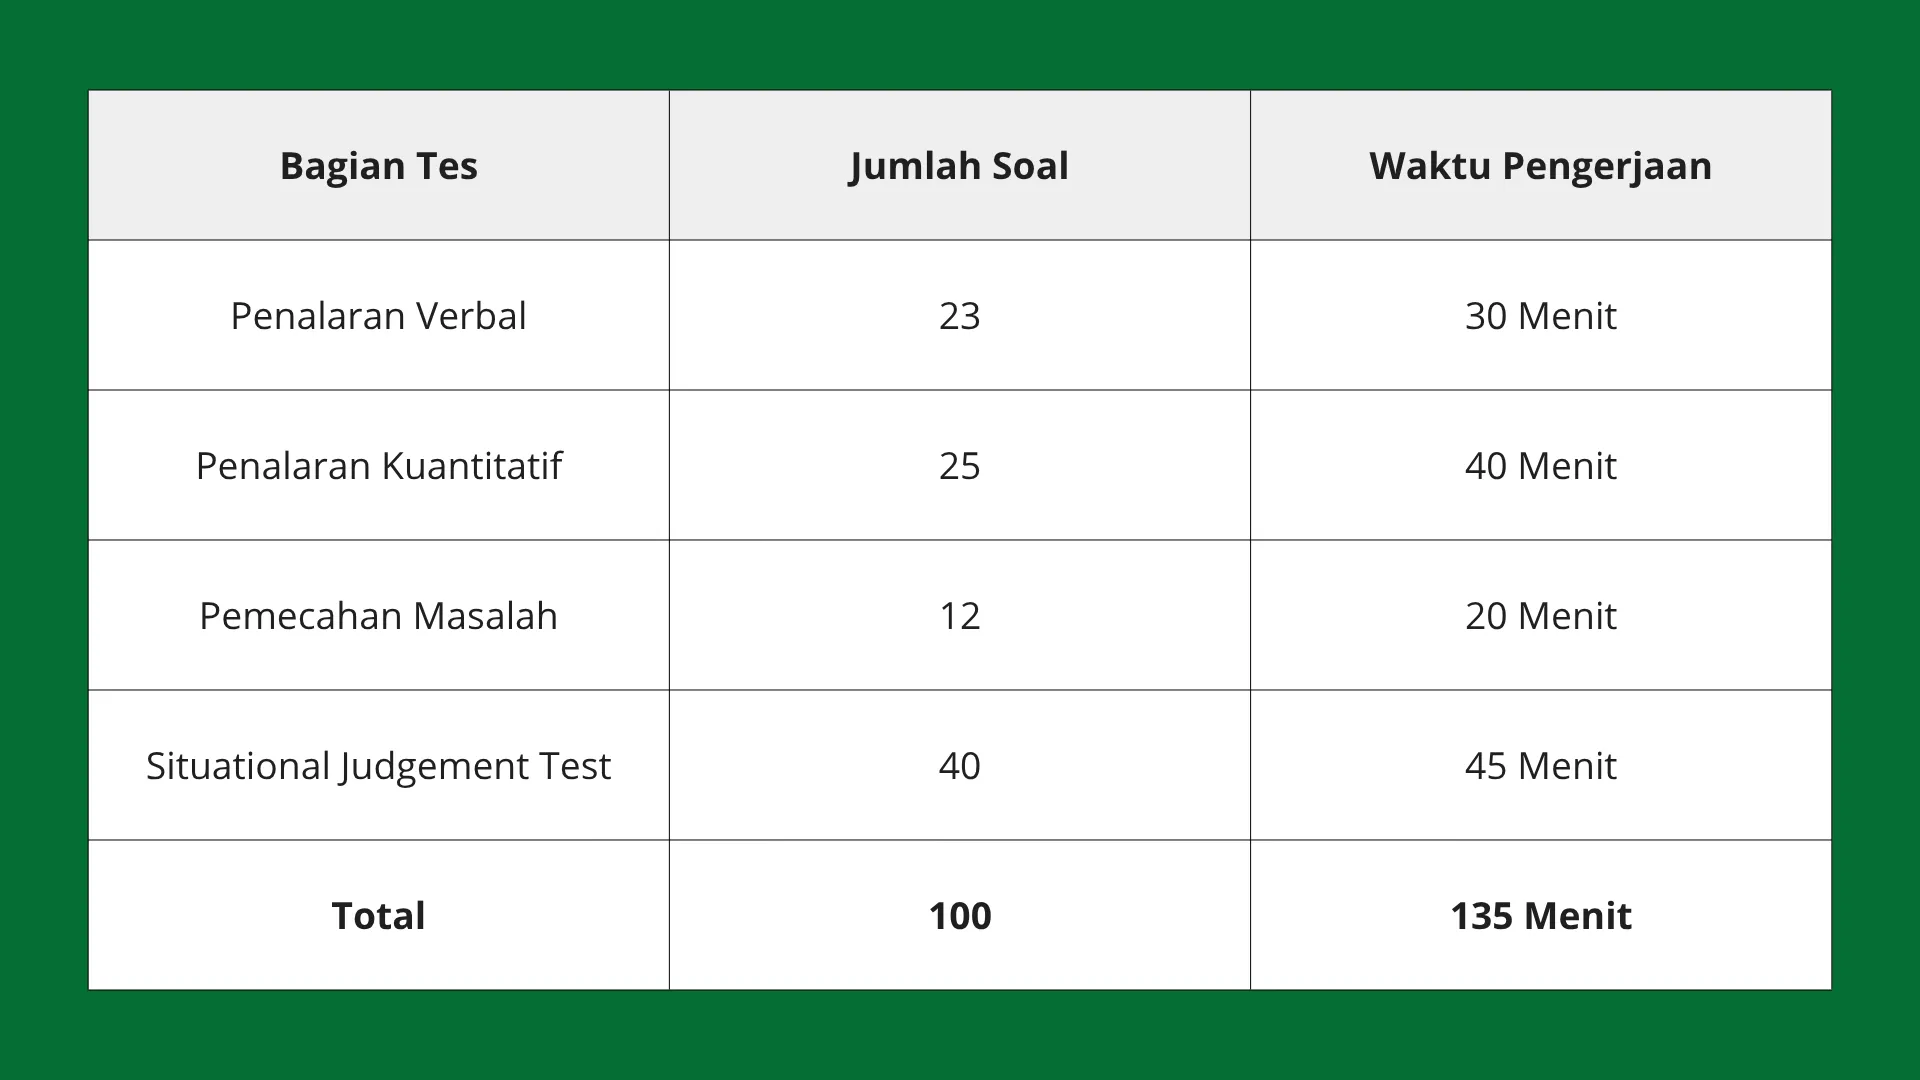Click the total question count 100

(x=959, y=916)
